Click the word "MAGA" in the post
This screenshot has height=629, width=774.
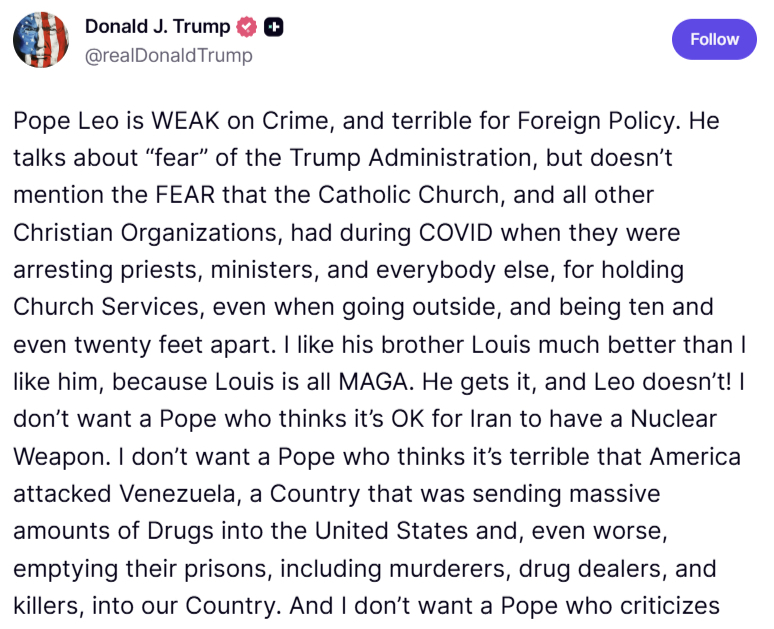[x=368, y=381]
